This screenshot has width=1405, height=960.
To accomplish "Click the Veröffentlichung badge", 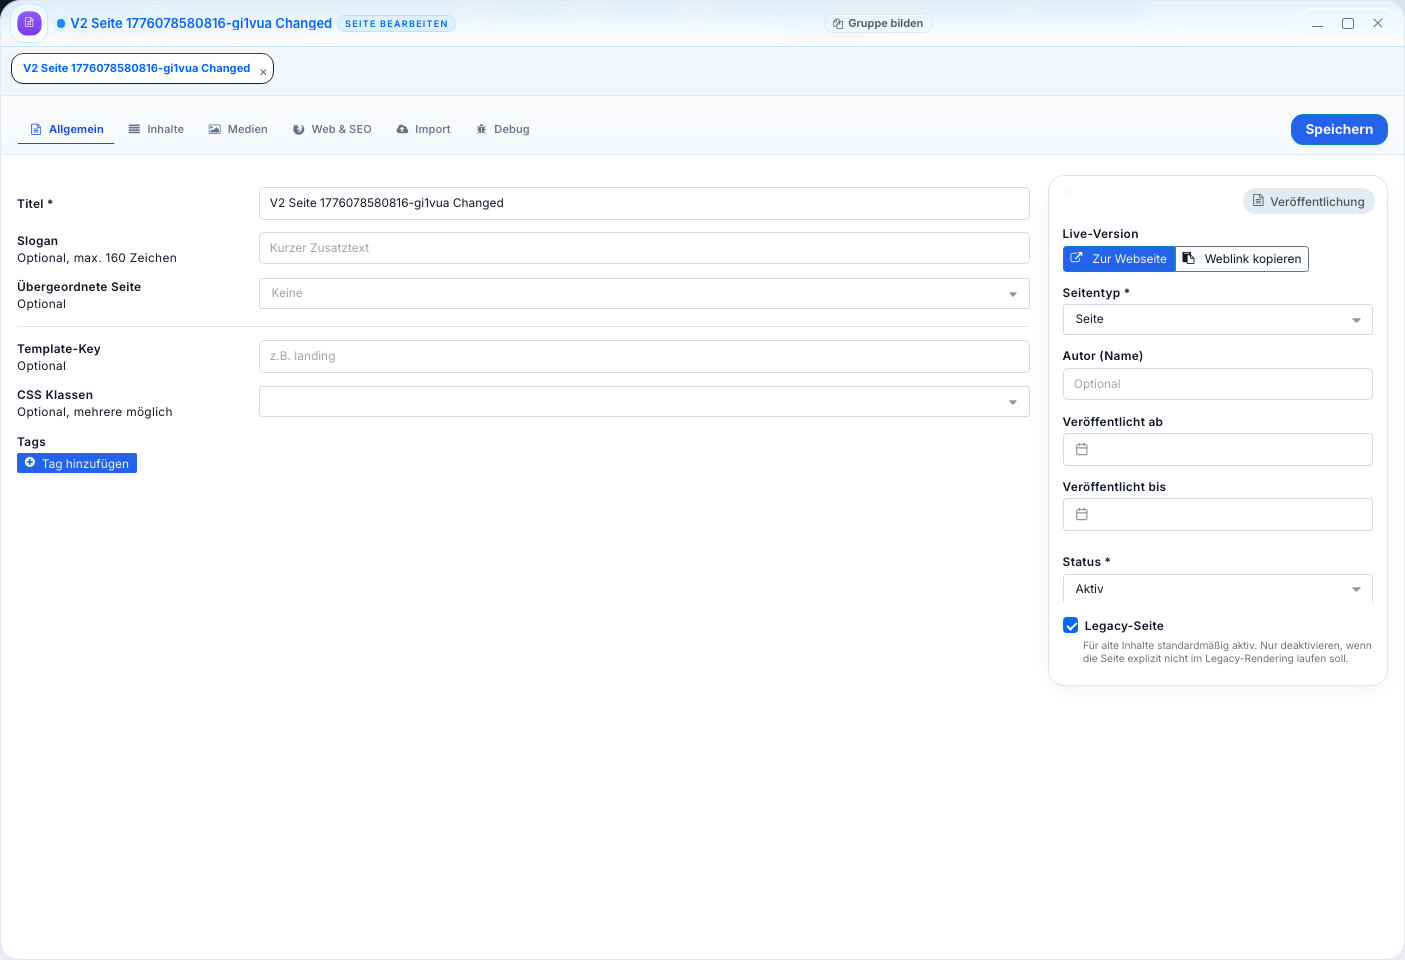I will (1308, 202).
